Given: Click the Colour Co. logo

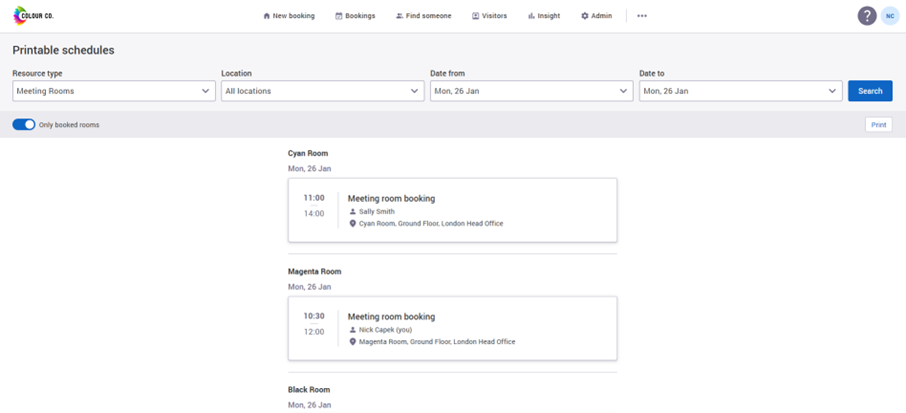Looking at the screenshot, I should click(x=33, y=16).
